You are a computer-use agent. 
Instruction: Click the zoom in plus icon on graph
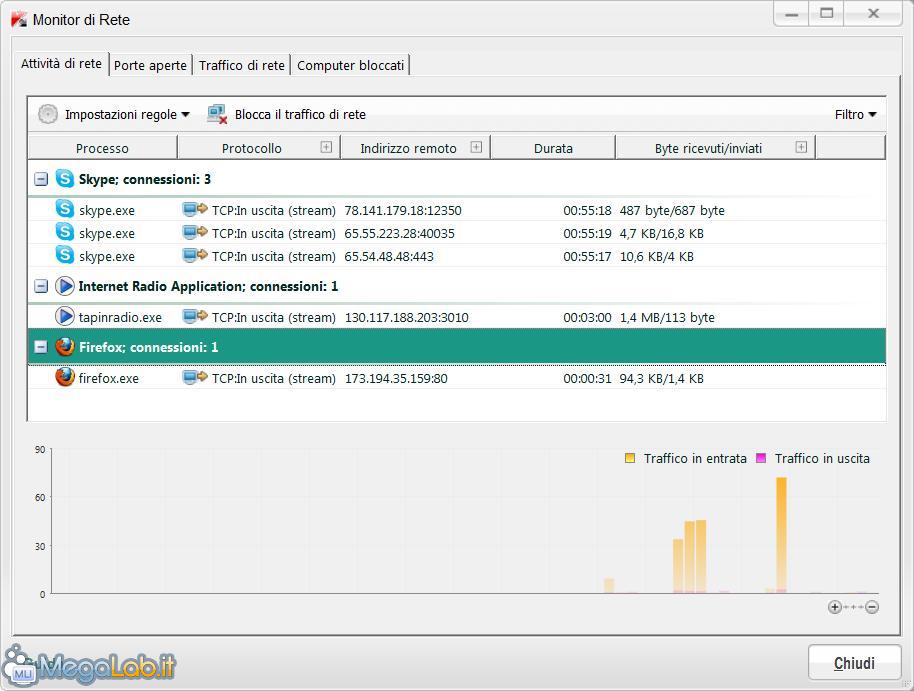click(835, 607)
